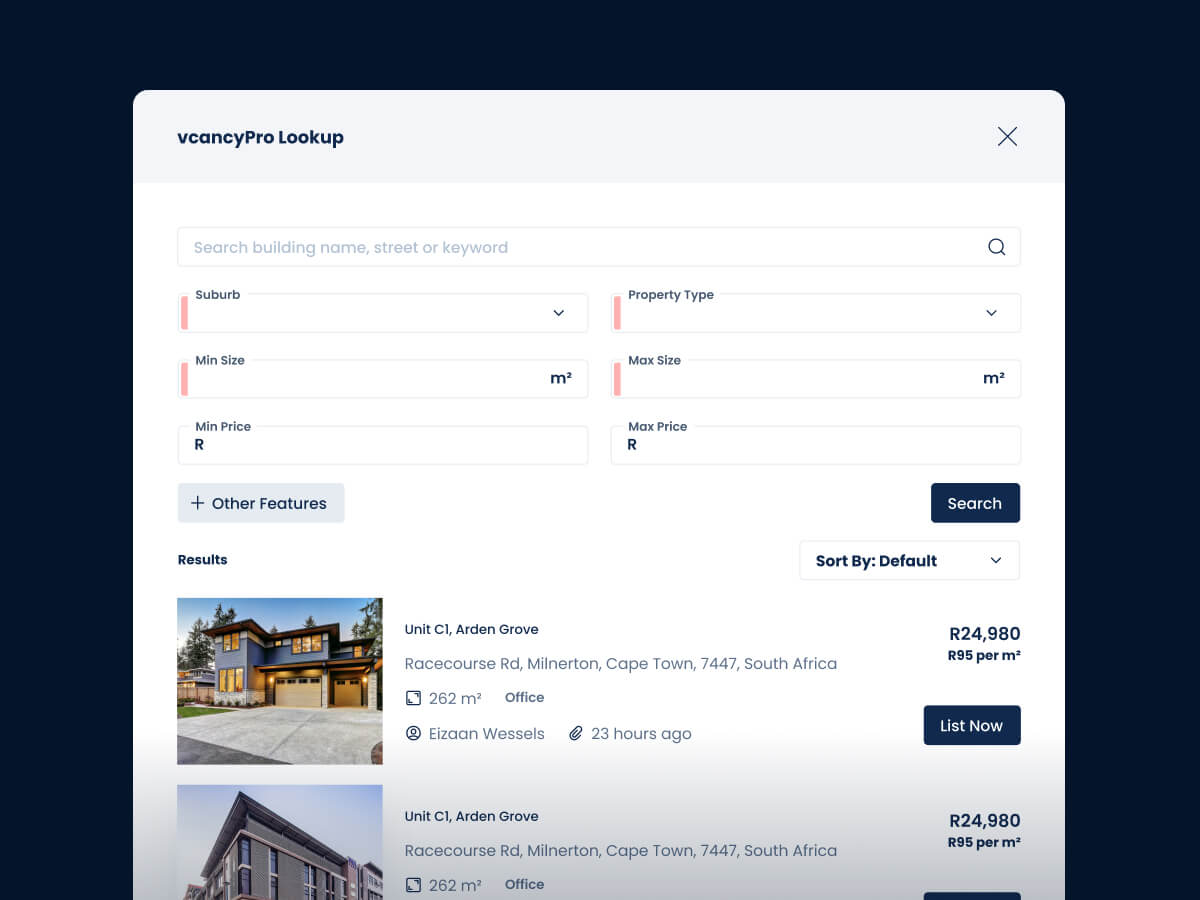Click the Search button
Viewport: 1200px width, 900px height.
[x=975, y=503]
